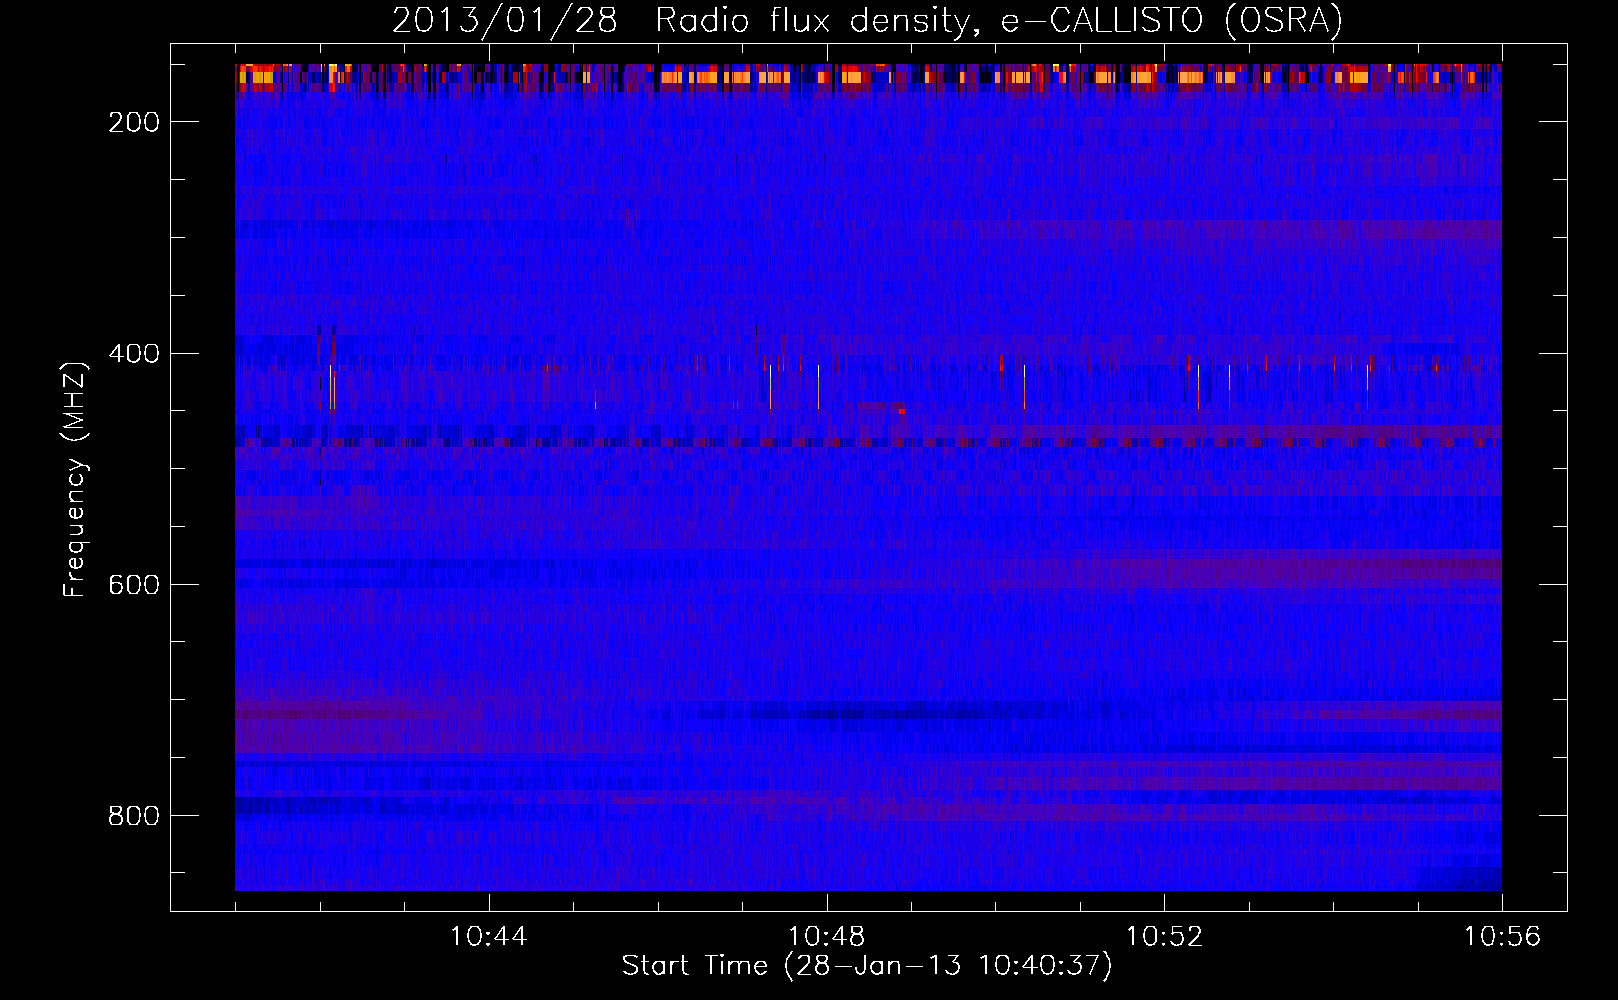Screen dimensions: 1618x1000
Task: Click the 800 frequency tick label
Action: (134, 816)
